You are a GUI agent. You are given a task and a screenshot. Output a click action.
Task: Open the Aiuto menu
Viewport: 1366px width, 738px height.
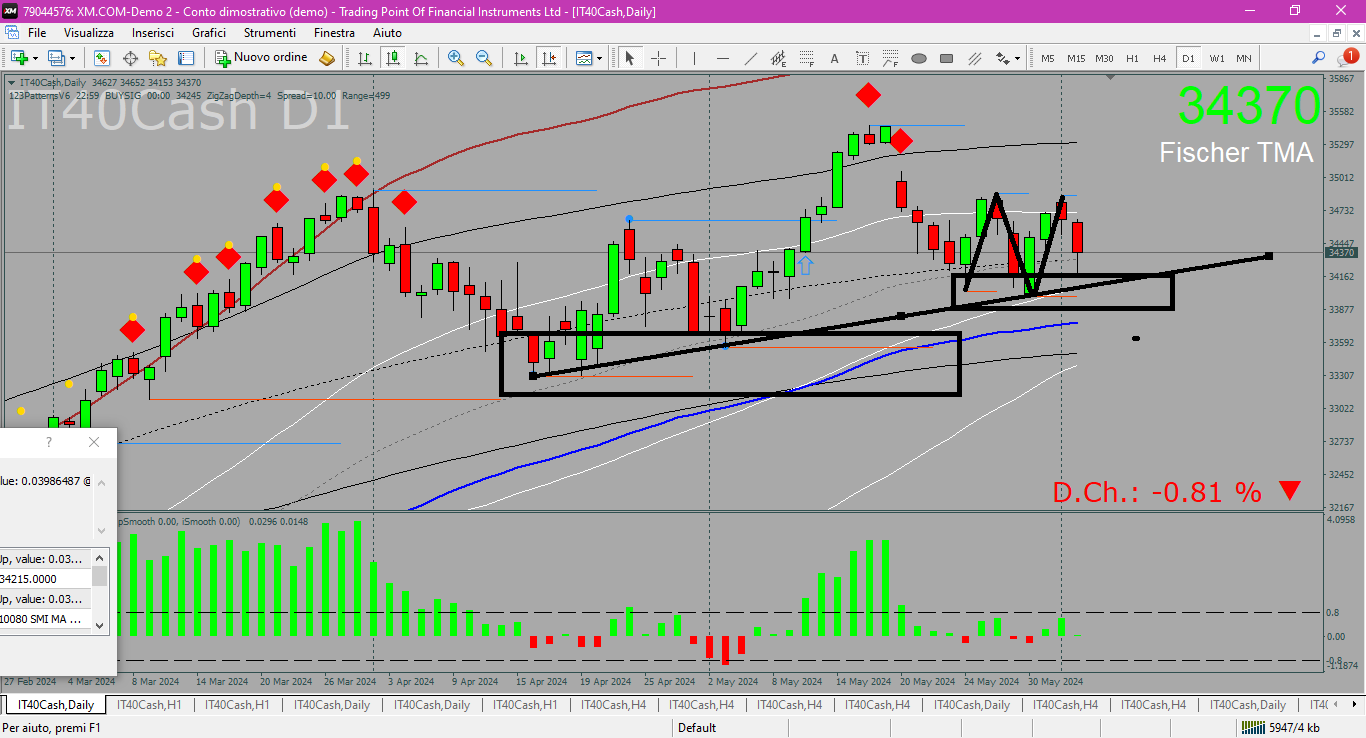(387, 33)
